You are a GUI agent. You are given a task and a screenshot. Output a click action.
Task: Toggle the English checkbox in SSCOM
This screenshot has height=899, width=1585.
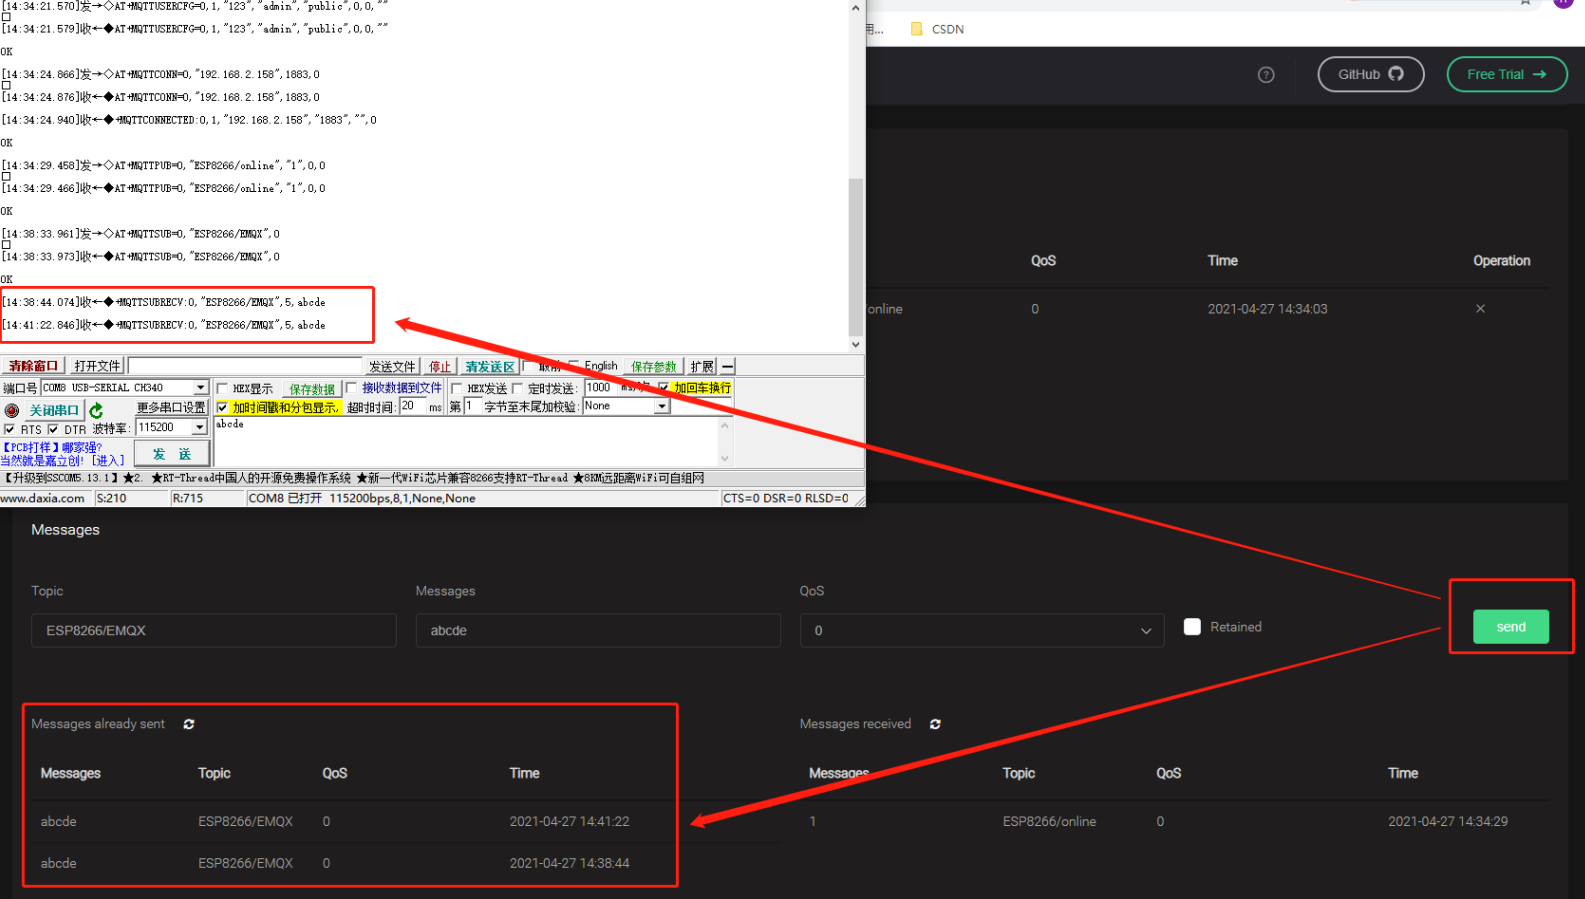[x=575, y=365]
